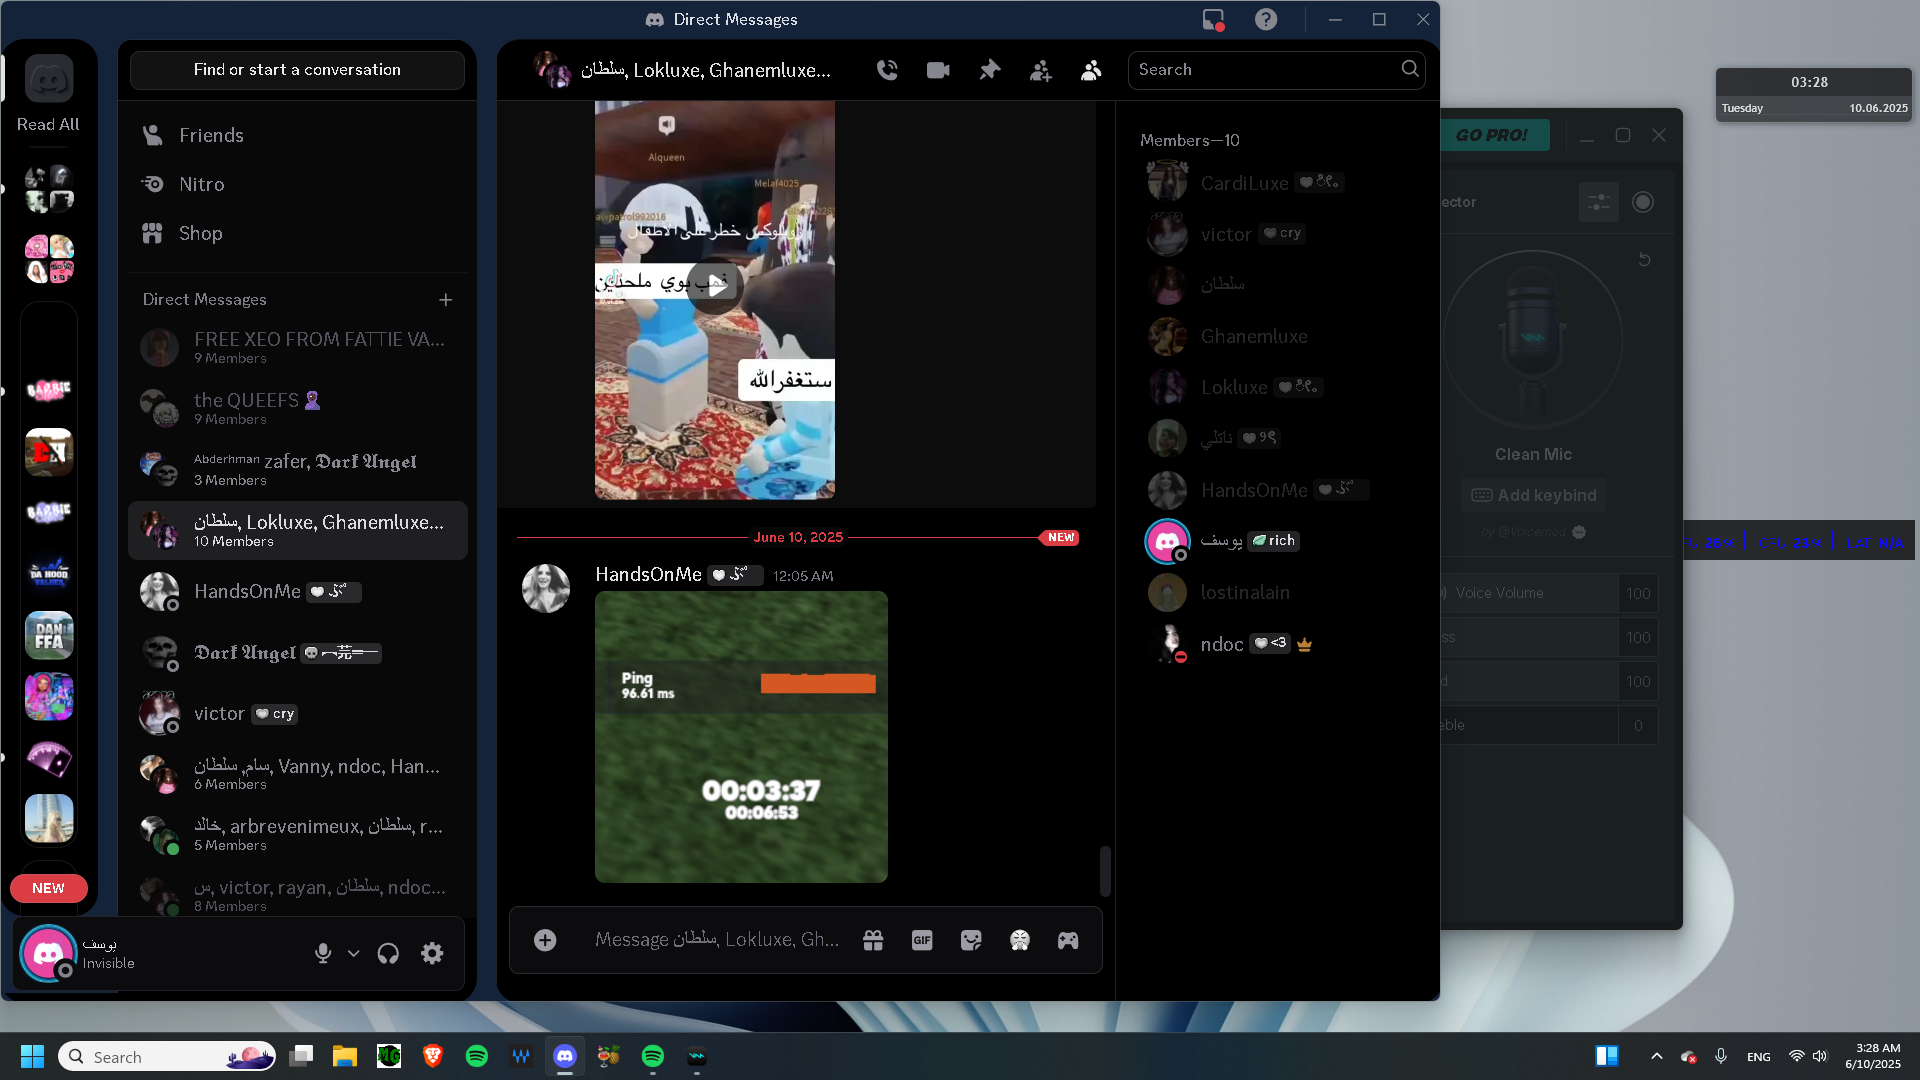The width and height of the screenshot is (1920, 1080).
Task: Open the sticker picker
Action: [971, 940]
